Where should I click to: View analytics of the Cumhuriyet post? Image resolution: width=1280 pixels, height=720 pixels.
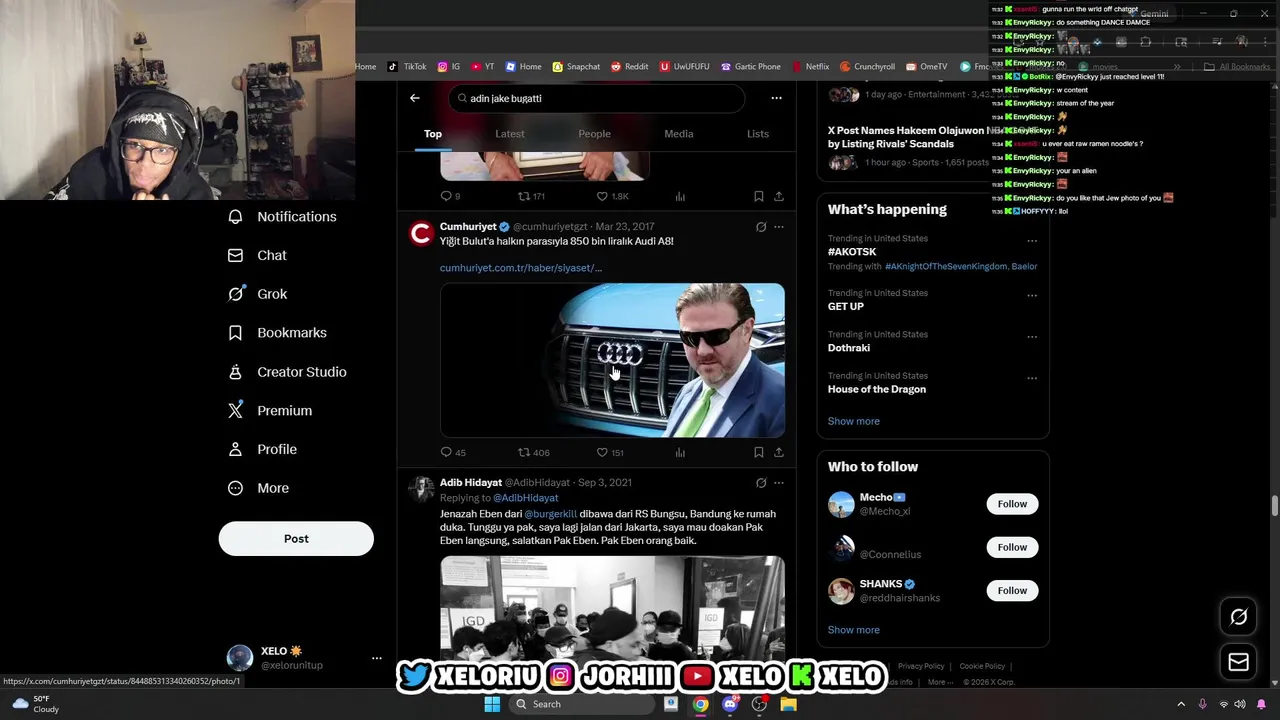point(680,453)
